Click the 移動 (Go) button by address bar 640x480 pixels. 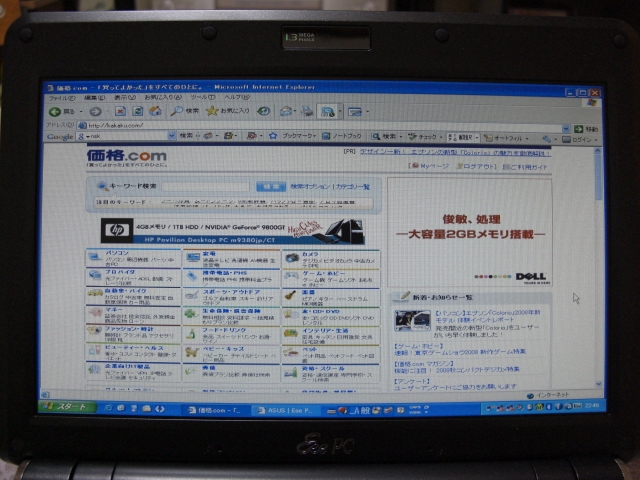point(586,129)
